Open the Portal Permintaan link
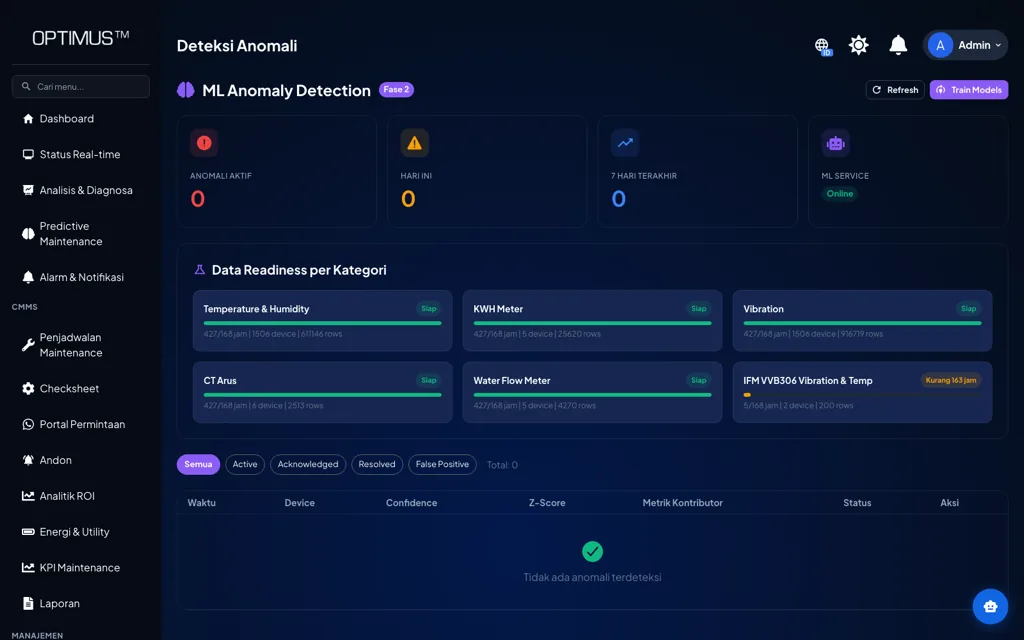 (82, 424)
